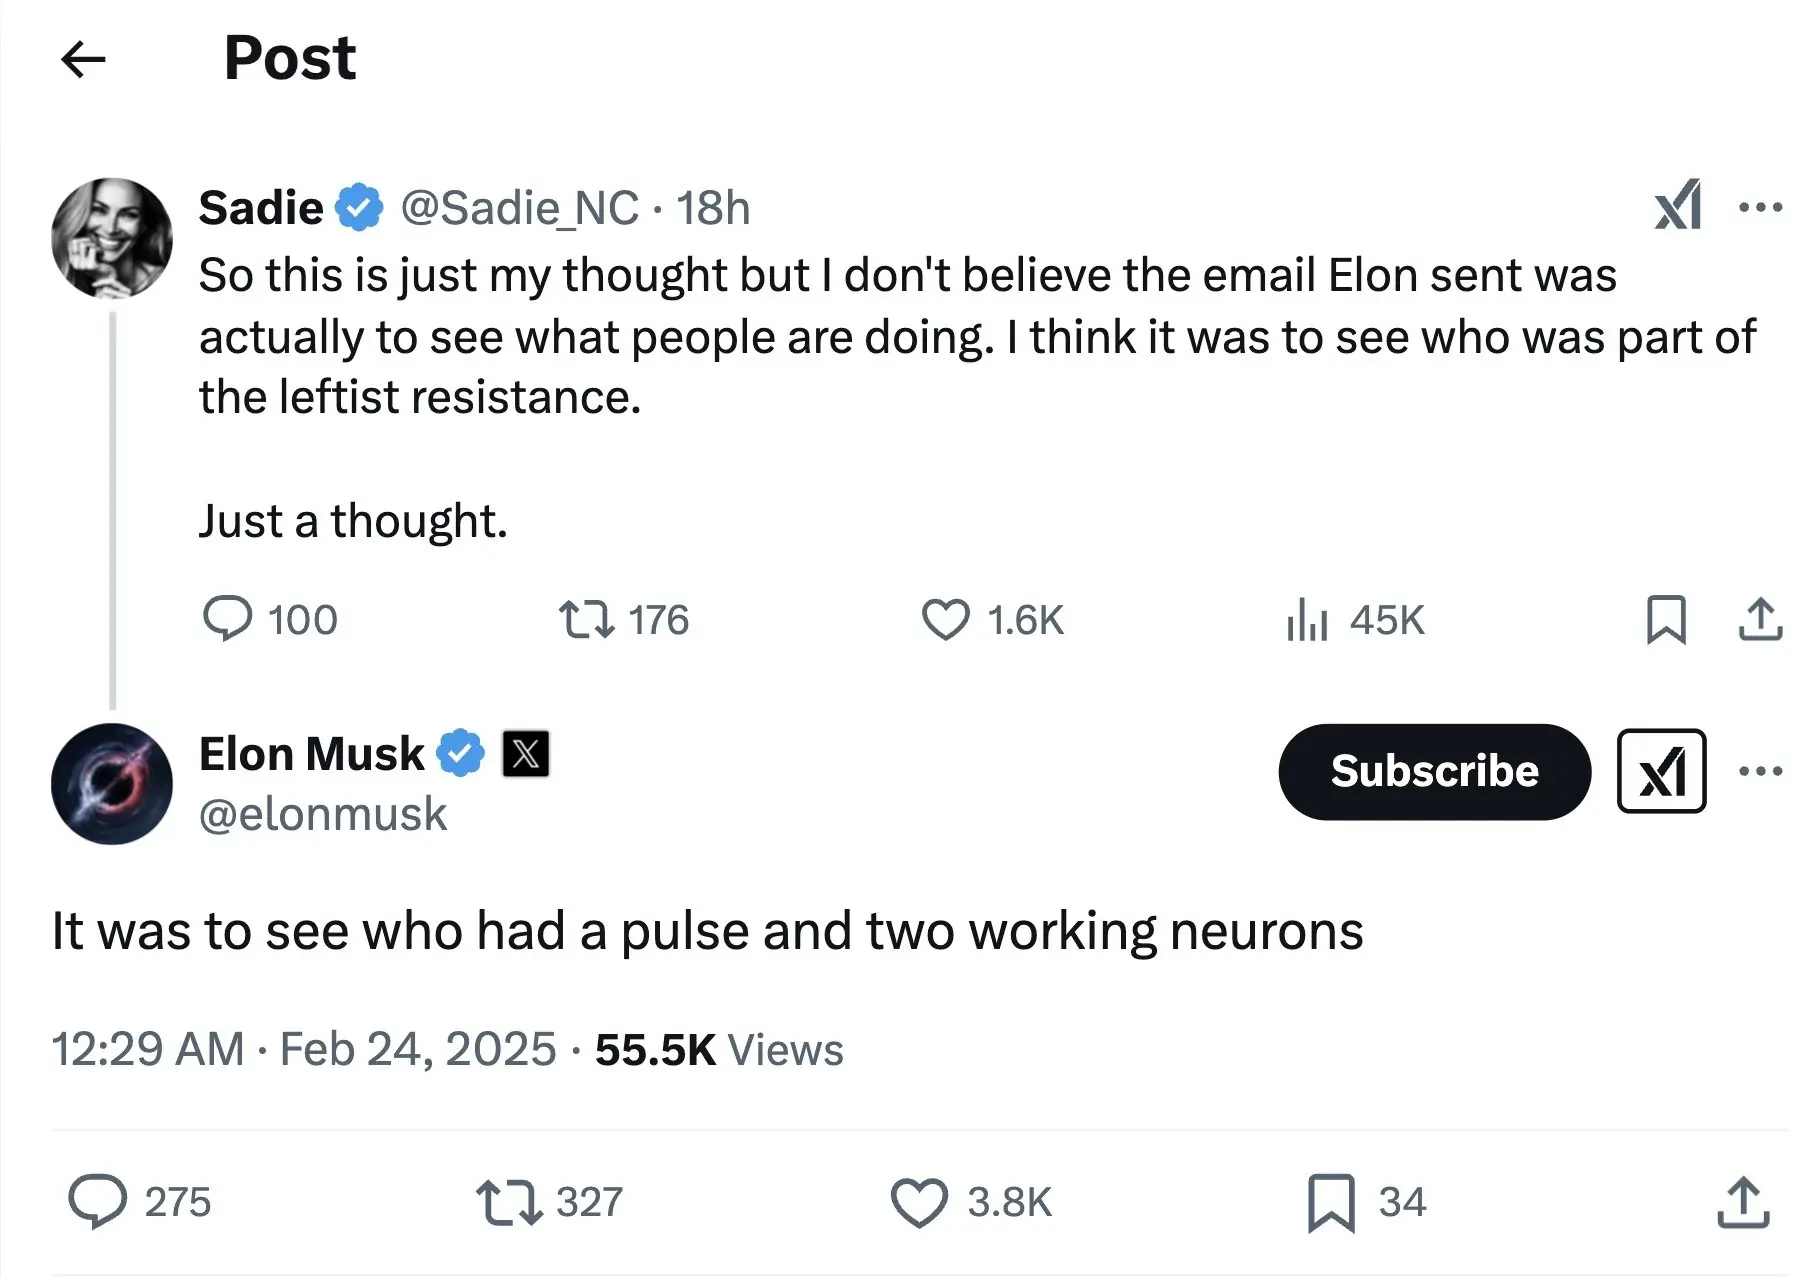
Task: Like Elon Musk's post
Action: click(x=919, y=1201)
